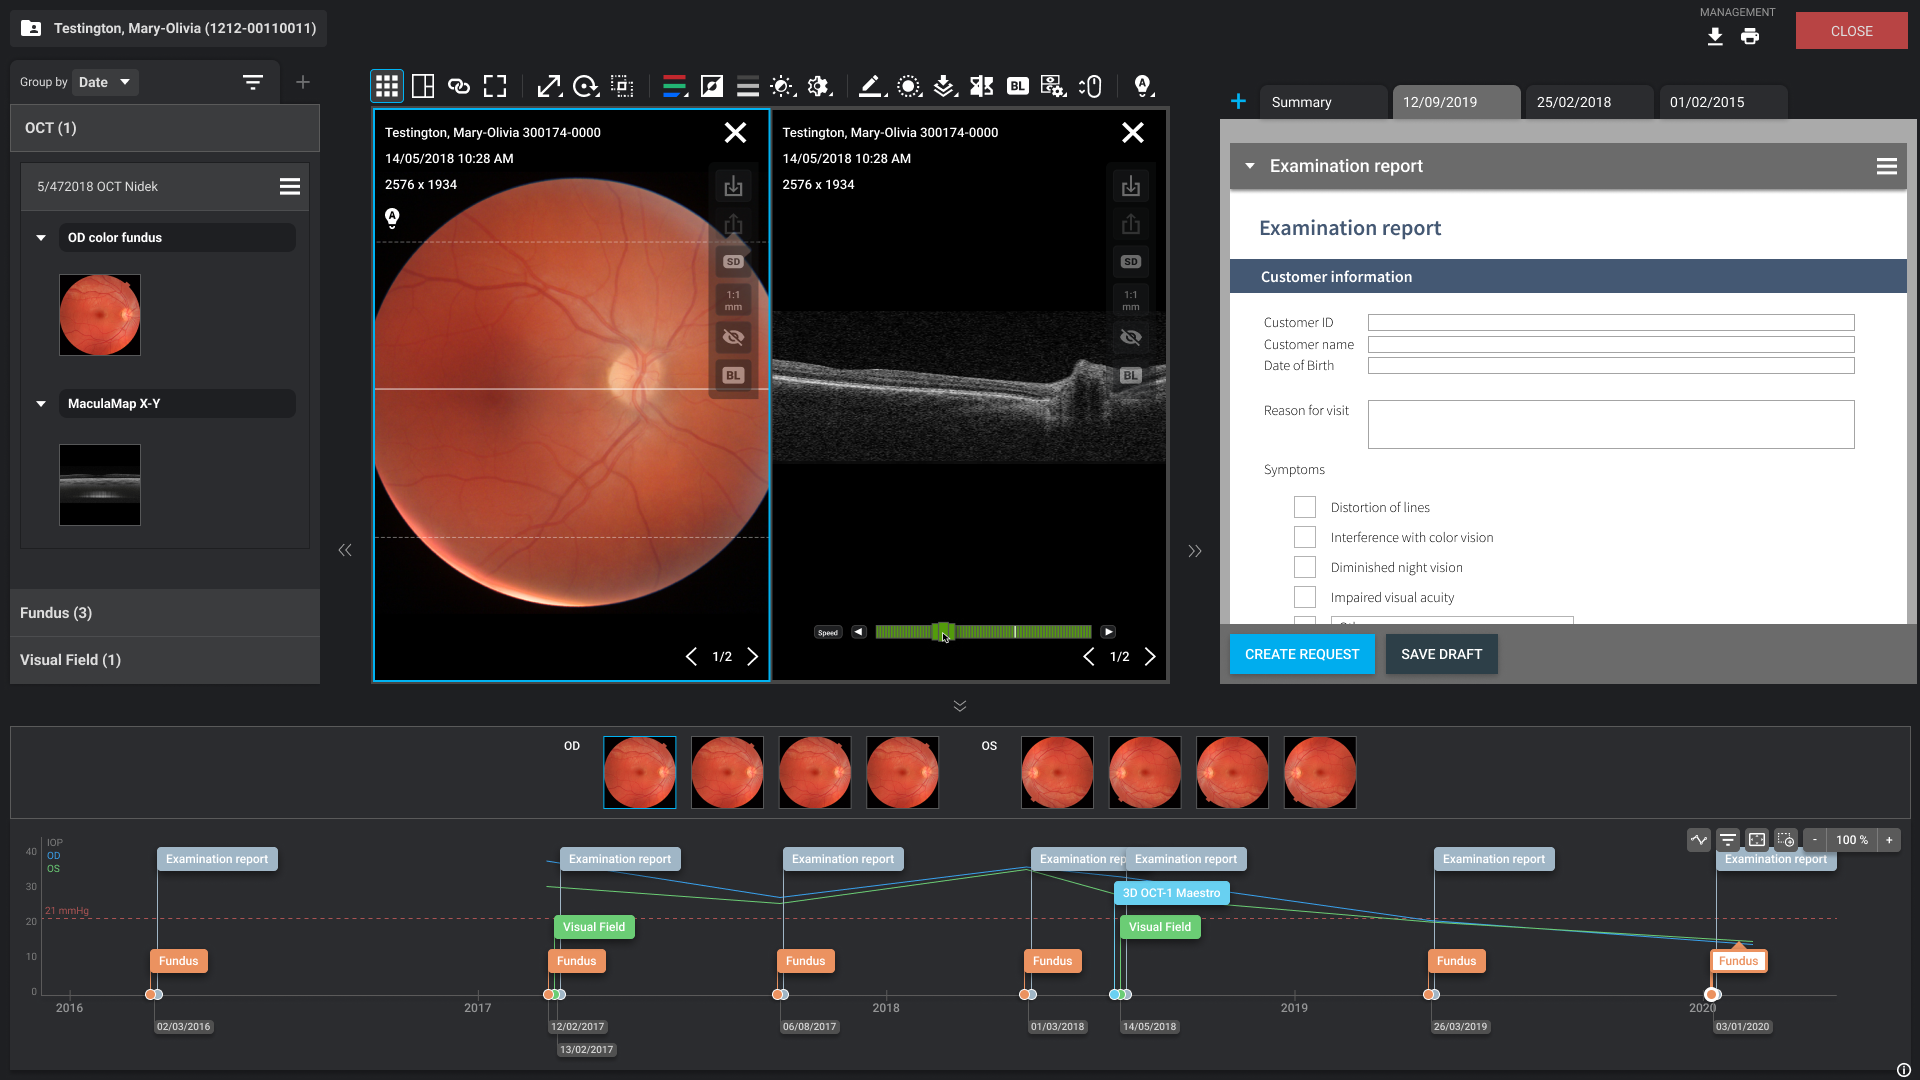Select the pencil annotation tool
This screenshot has width=1920, height=1080.
pos(870,86)
